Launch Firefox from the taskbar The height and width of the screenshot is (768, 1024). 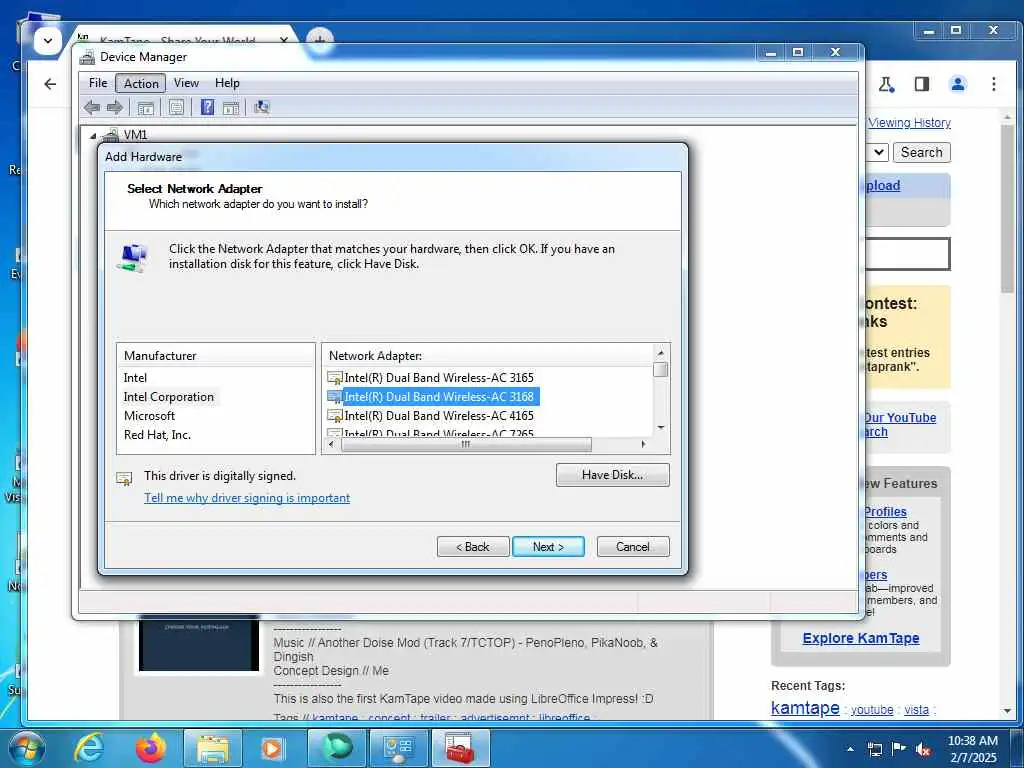pyautogui.click(x=151, y=748)
